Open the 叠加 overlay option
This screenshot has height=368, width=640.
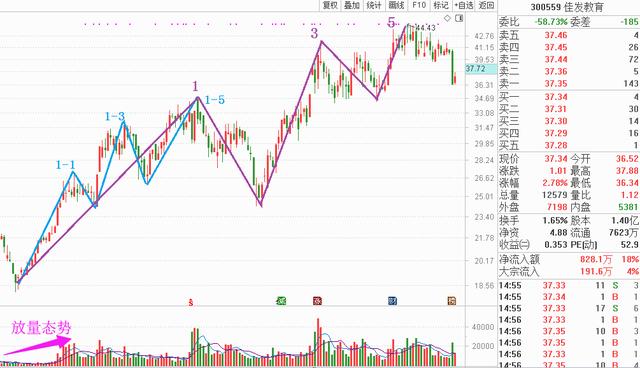pyautogui.click(x=352, y=5)
